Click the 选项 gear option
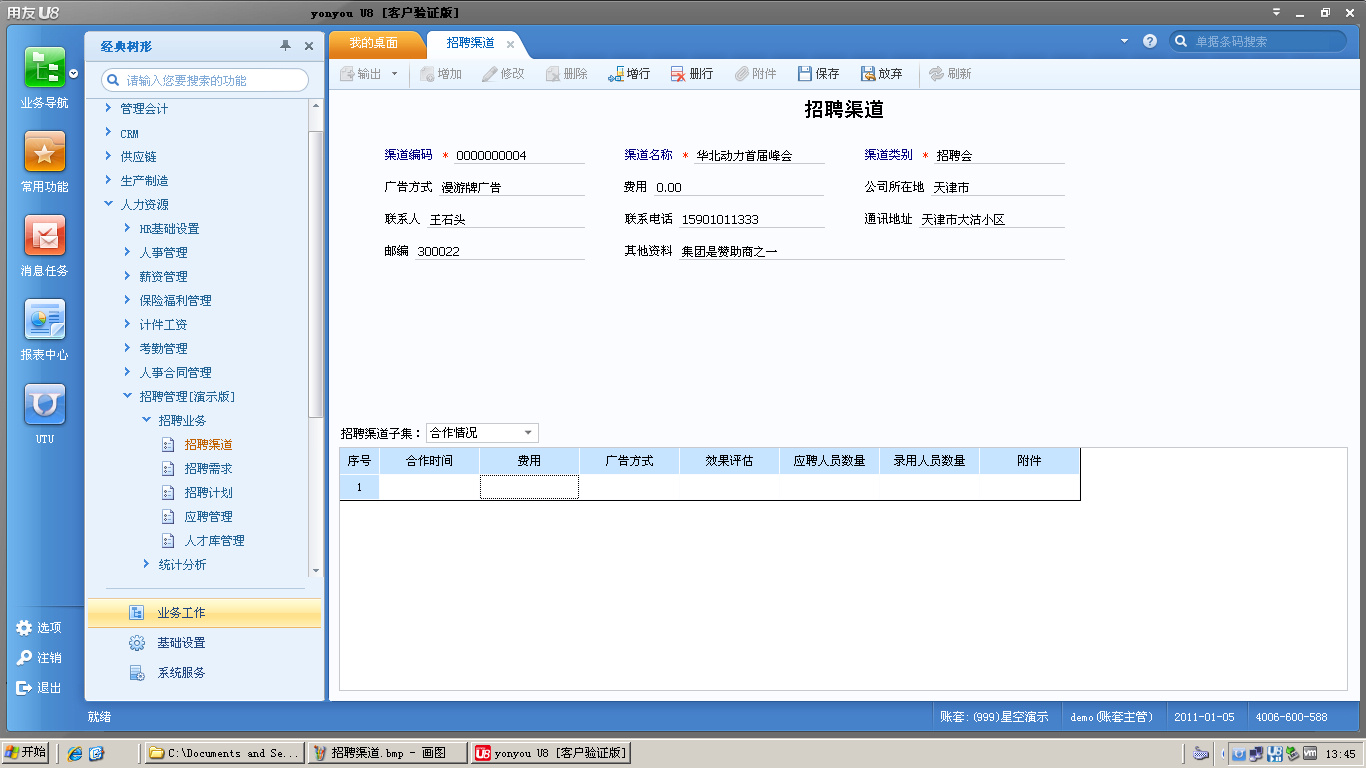The height and width of the screenshot is (768, 1366). [x=38, y=628]
